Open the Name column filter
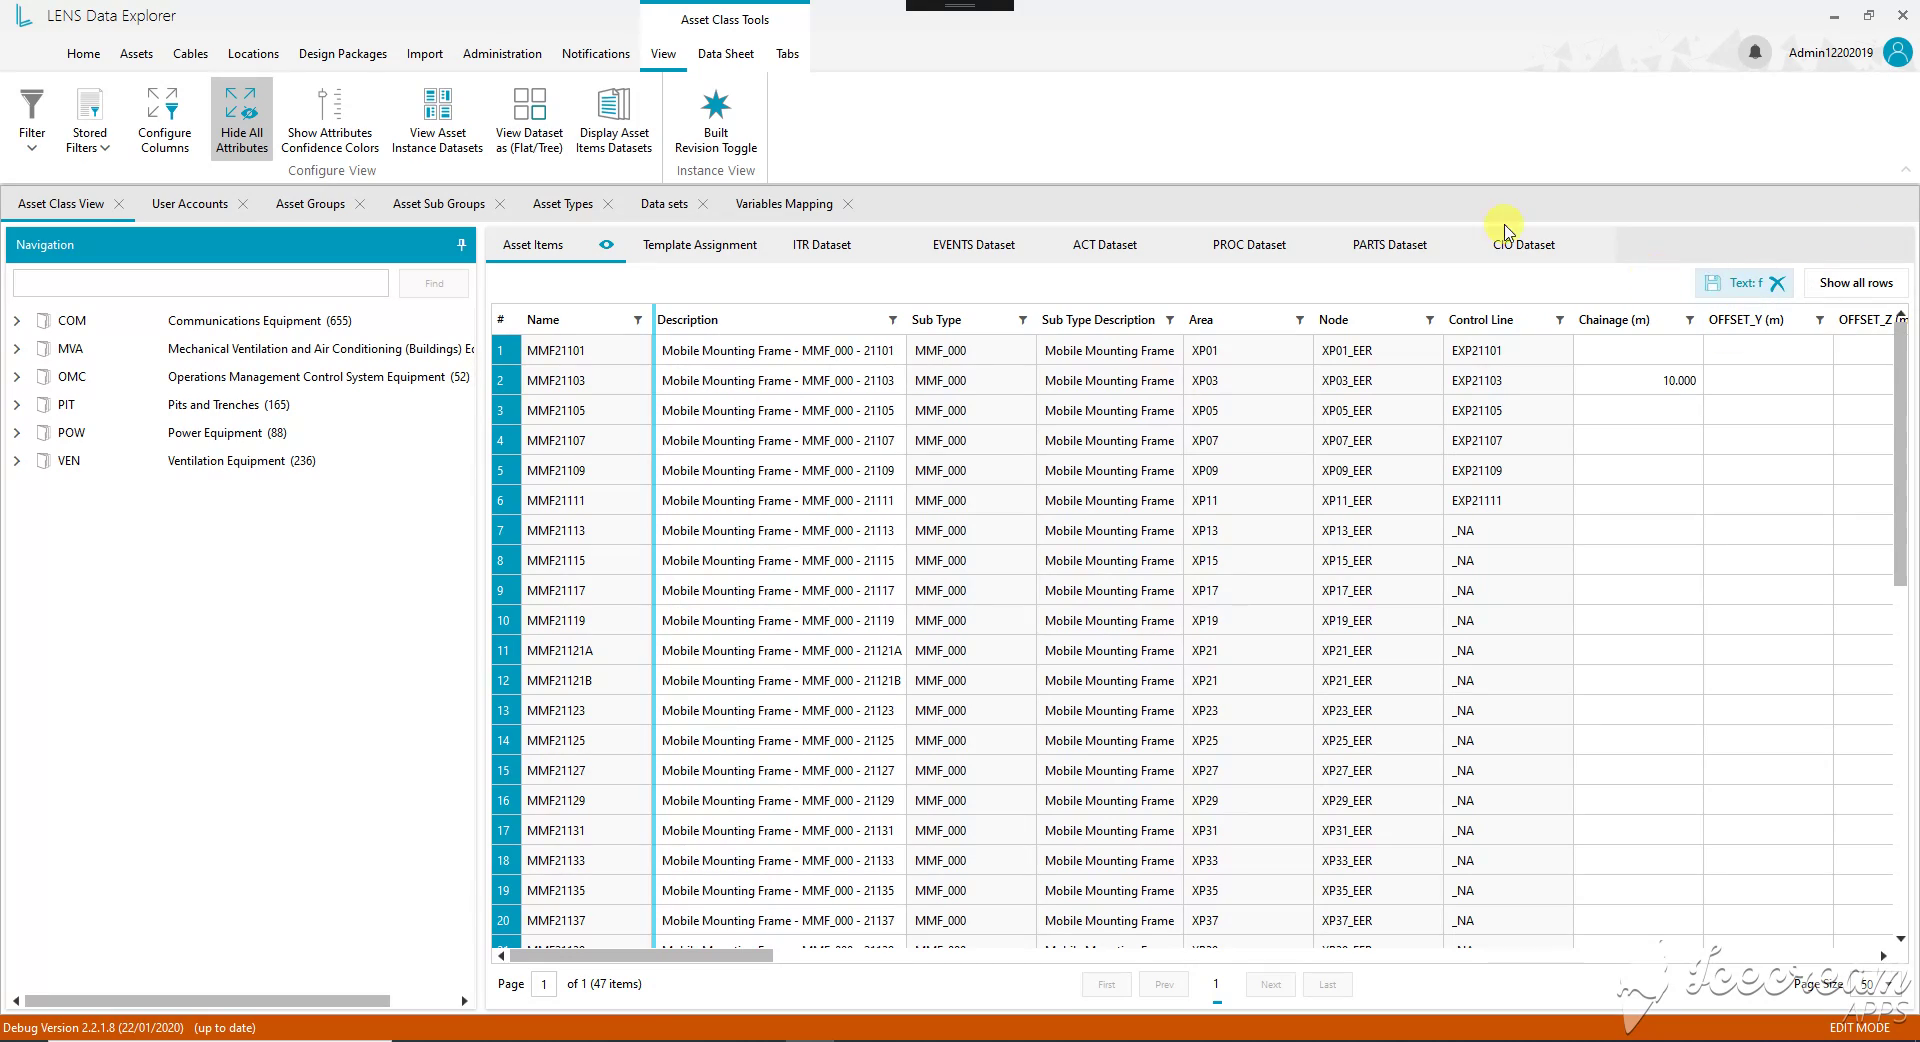 (x=637, y=320)
